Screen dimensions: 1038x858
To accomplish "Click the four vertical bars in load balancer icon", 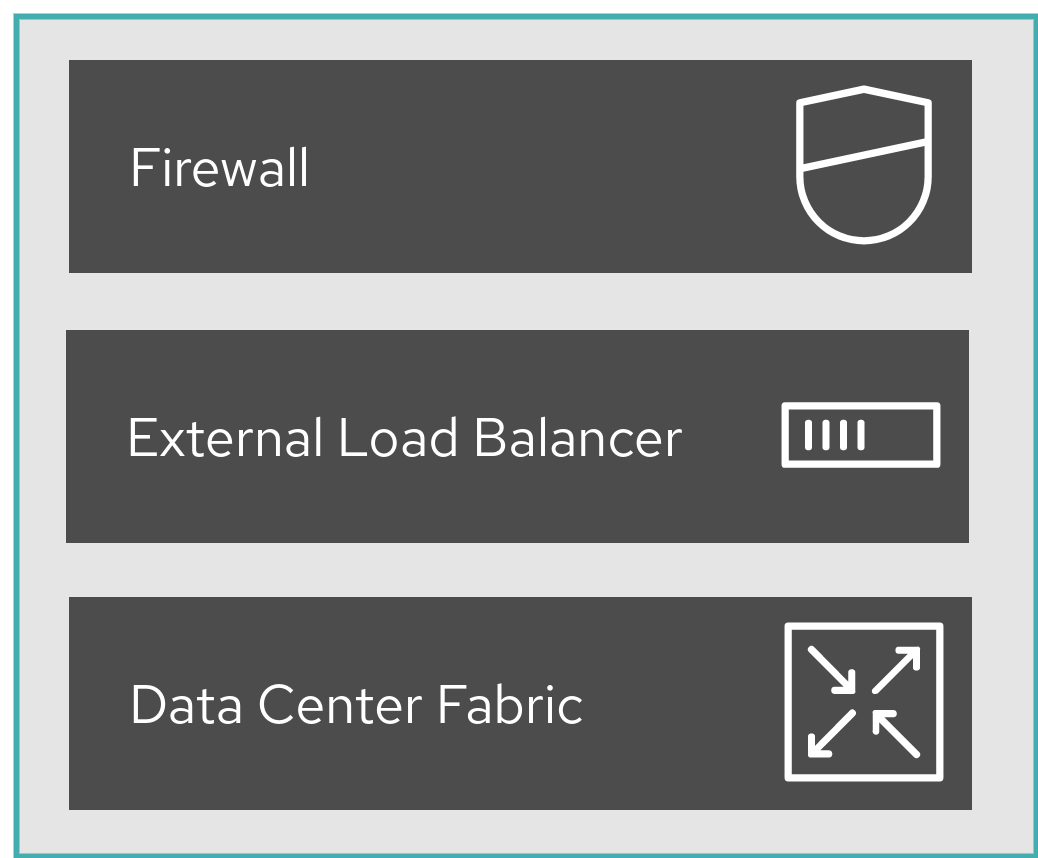I will 834,435.
